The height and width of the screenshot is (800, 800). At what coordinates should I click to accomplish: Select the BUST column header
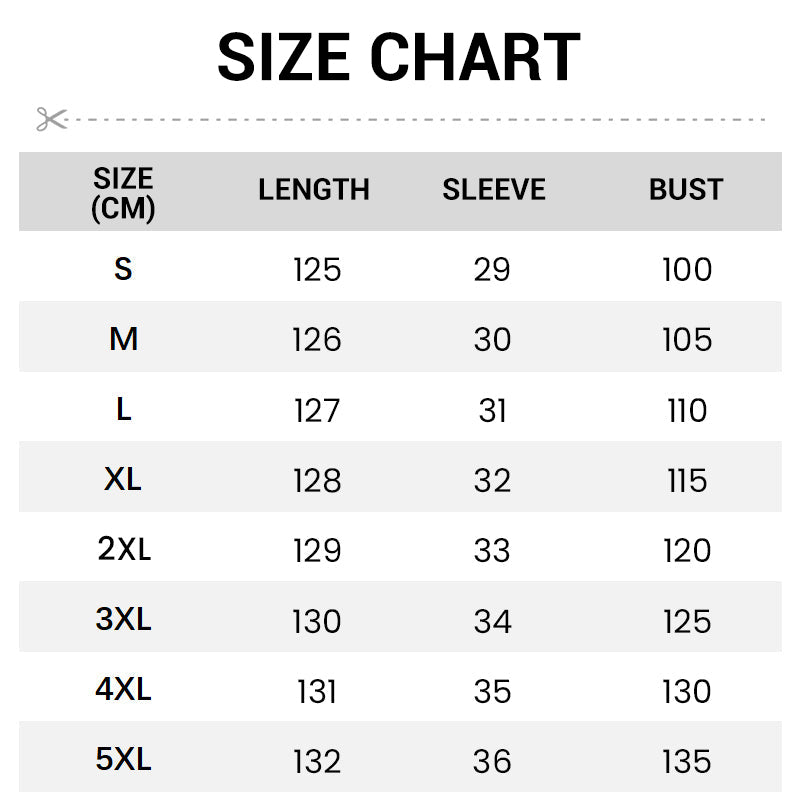pyautogui.click(x=686, y=189)
